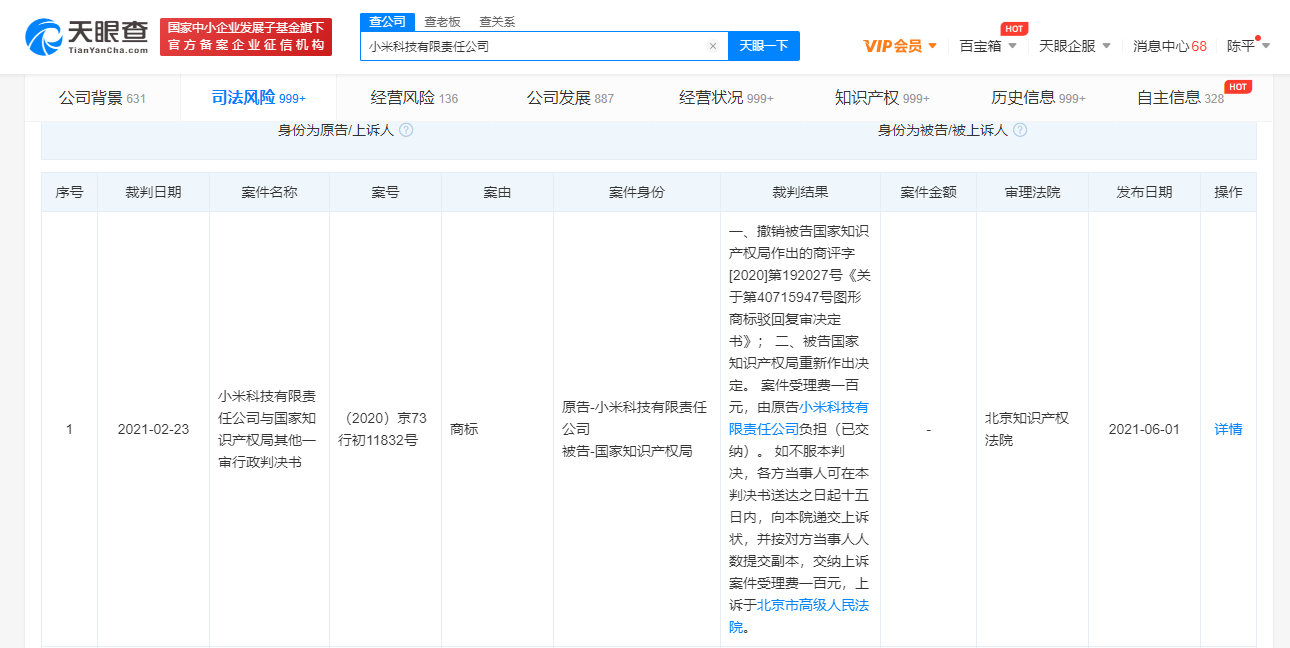
Task: Clear the search box with the X icon
Action: (x=712, y=46)
